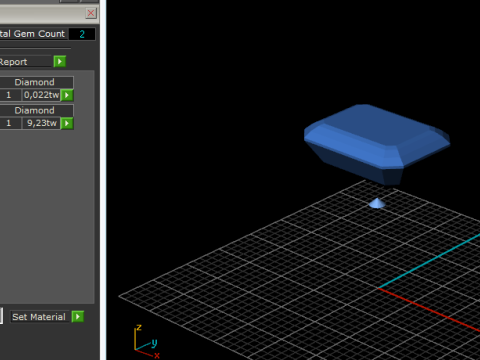Click the 0,022tw carat weight value

tap(41, 95)
